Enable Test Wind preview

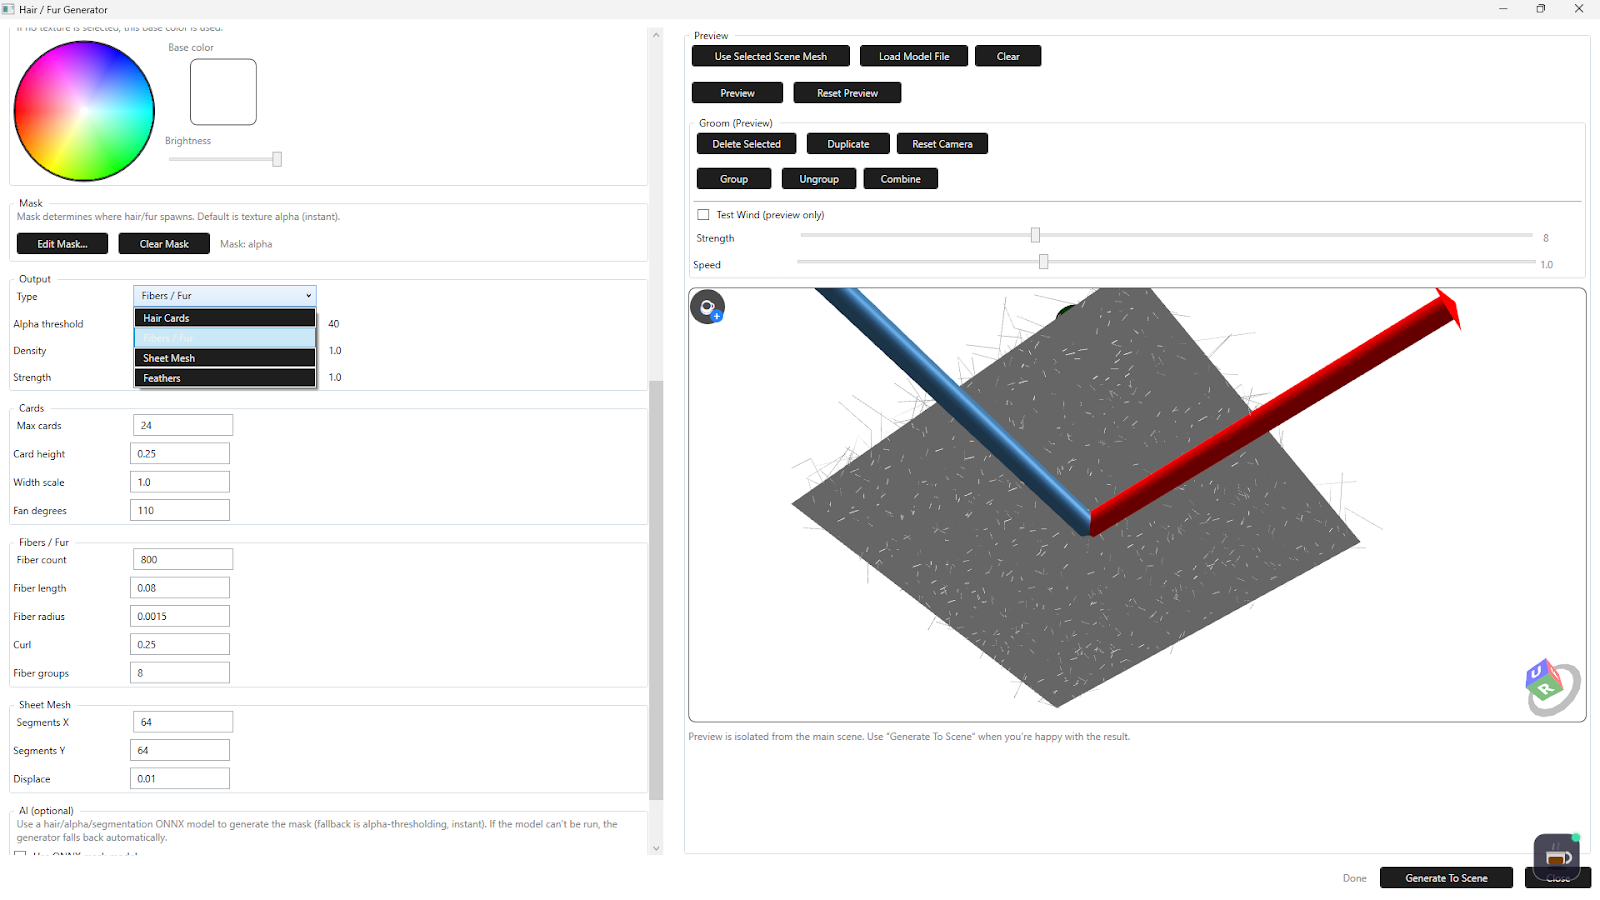(703, 214)
